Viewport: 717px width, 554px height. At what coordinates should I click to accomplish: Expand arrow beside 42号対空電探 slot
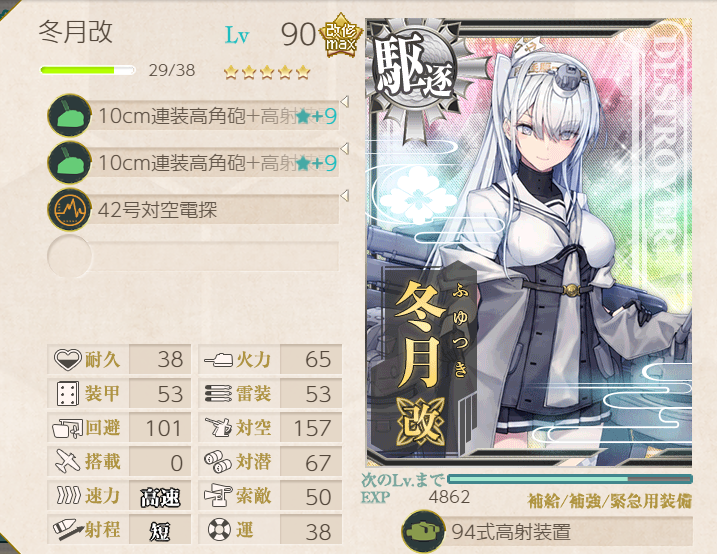click(x=345, y=196)
